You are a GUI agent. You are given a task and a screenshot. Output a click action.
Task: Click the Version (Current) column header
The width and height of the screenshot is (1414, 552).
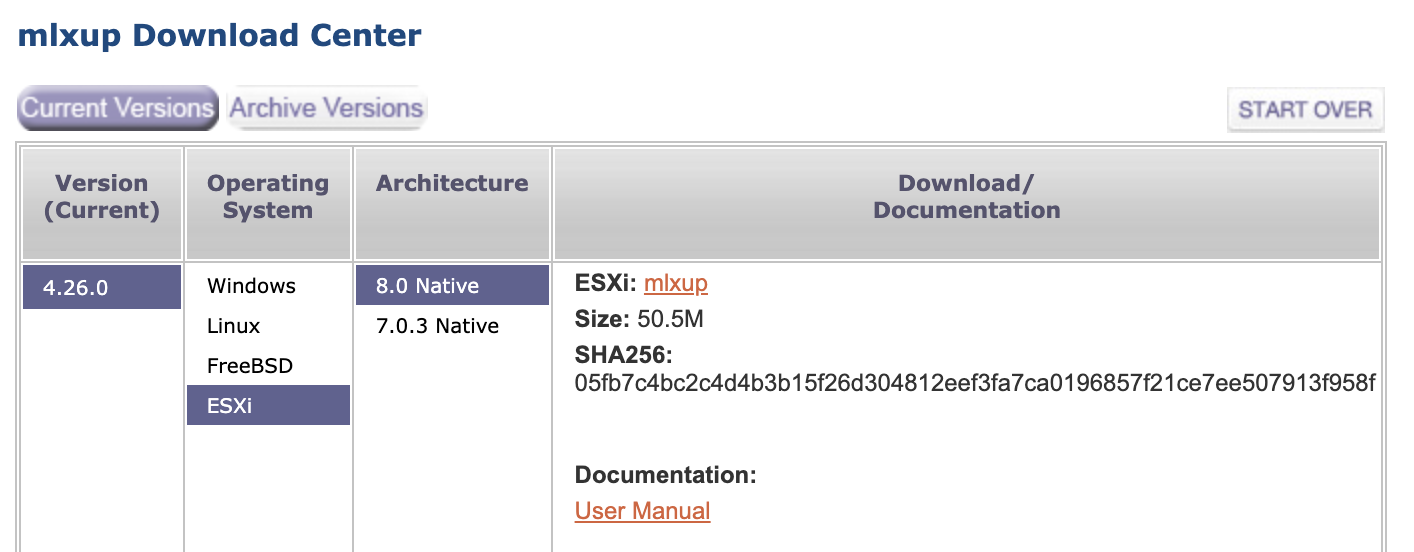102,197
